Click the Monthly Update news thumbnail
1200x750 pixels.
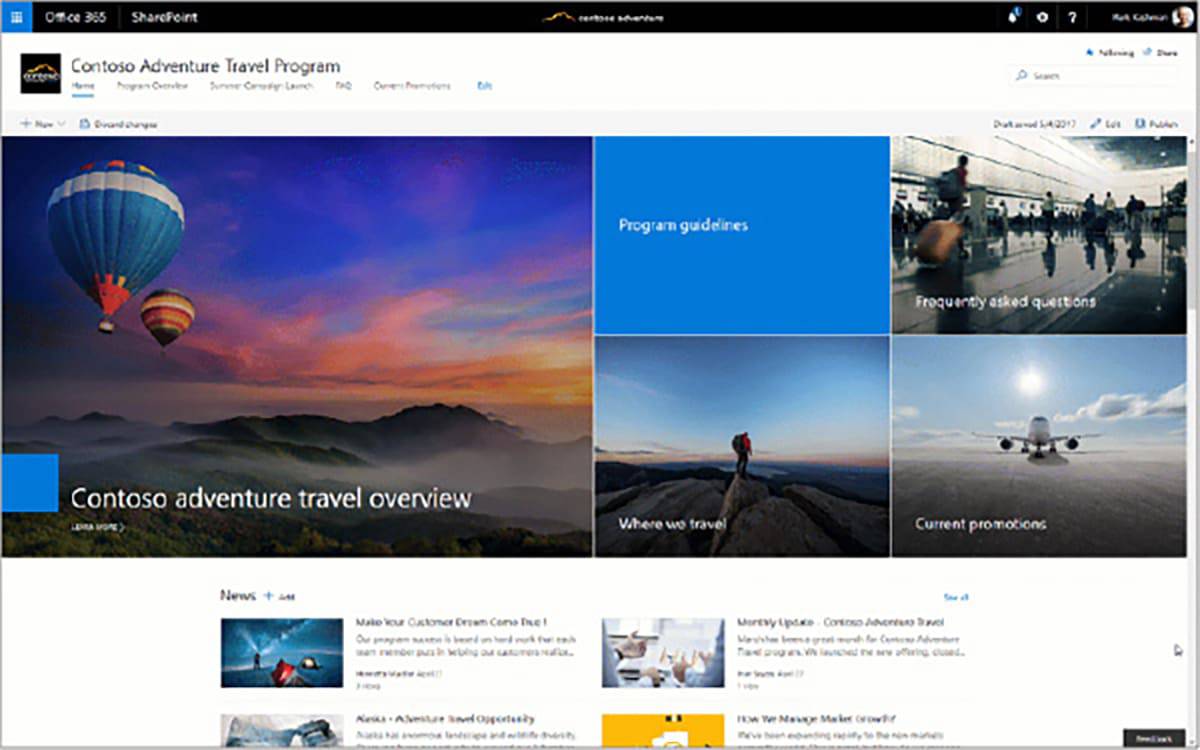click(663, 653)
